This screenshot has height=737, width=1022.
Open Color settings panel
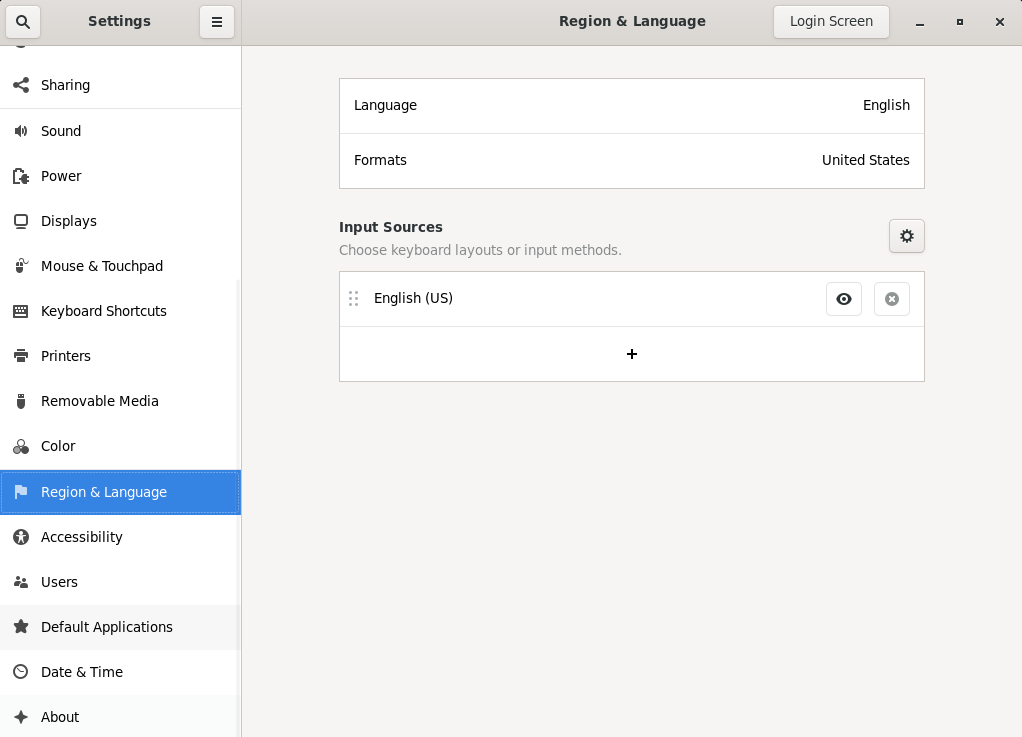pyautogui.click(x=58, y=446)
